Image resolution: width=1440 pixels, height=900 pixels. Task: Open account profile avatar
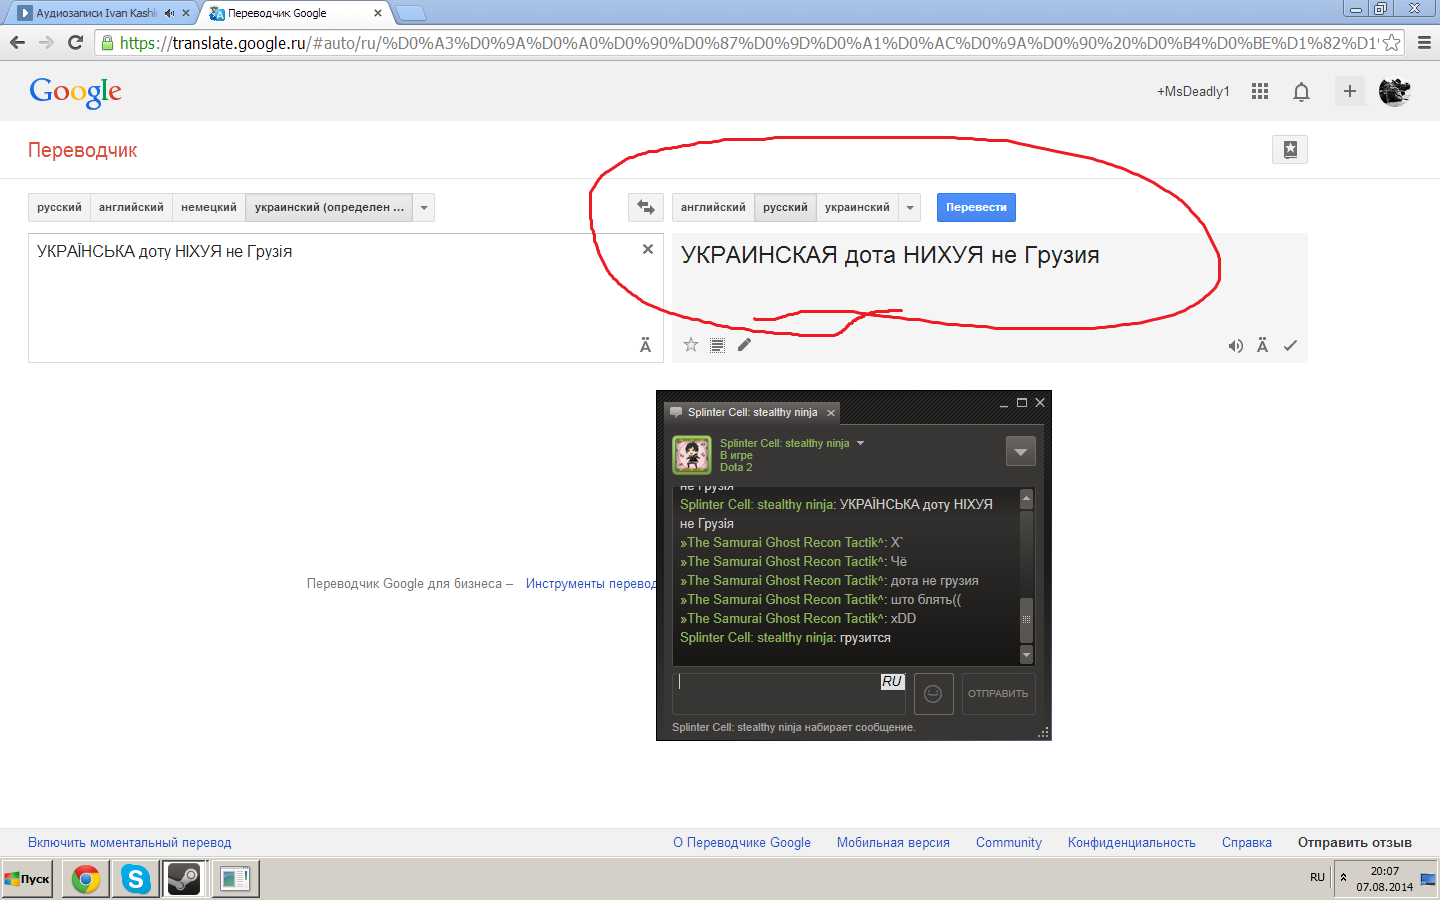tap(1394, 91)
